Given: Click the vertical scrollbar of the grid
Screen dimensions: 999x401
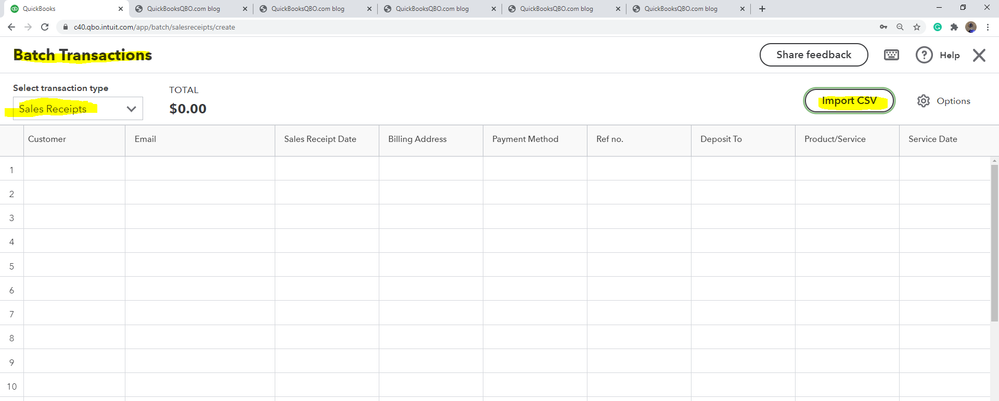Looking at the screenshot, I should coord(995,242).
